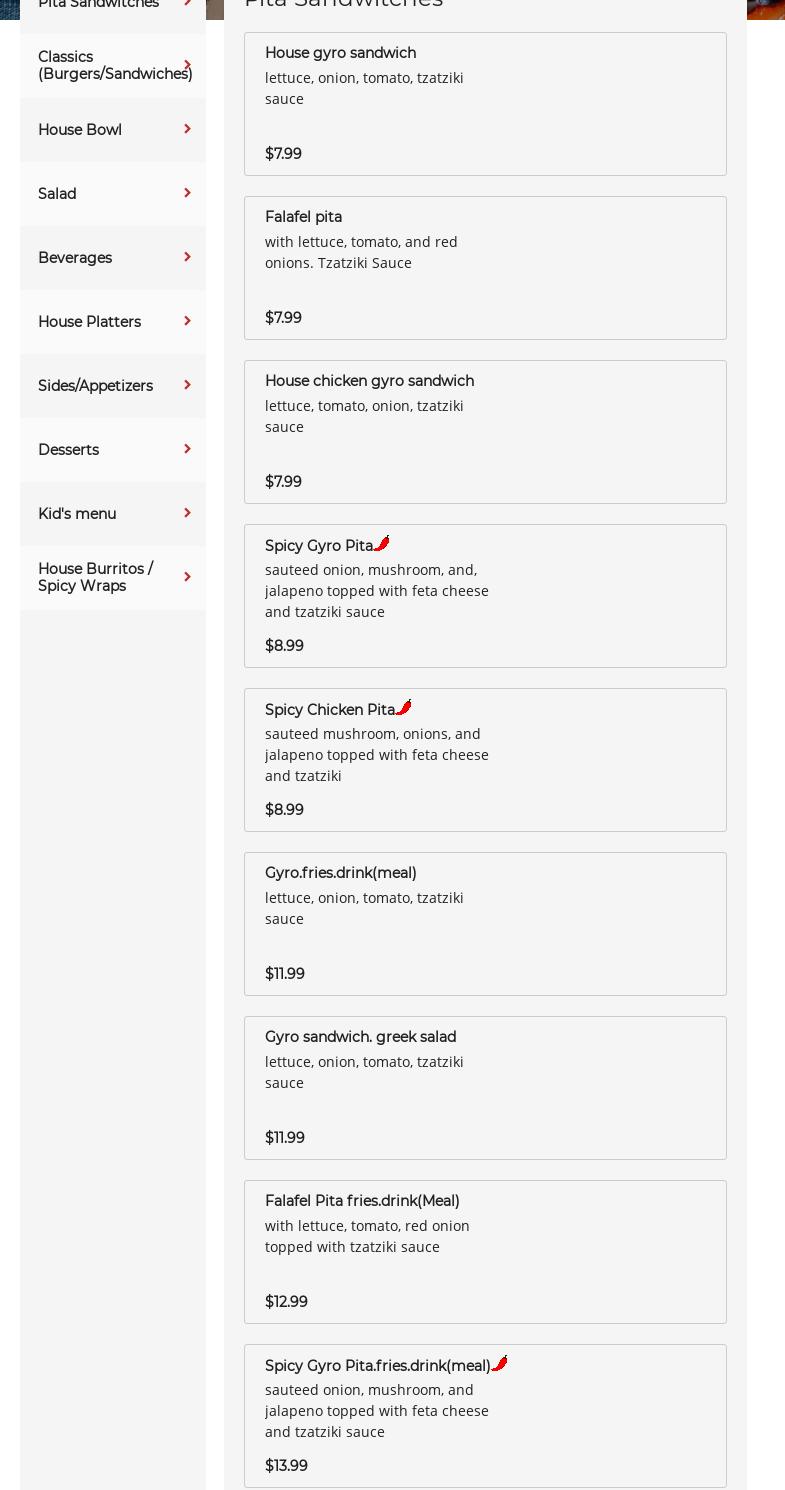Select the House gyro sandwich item
Viewport: 785px width, 1490px height.
(485, 104)
